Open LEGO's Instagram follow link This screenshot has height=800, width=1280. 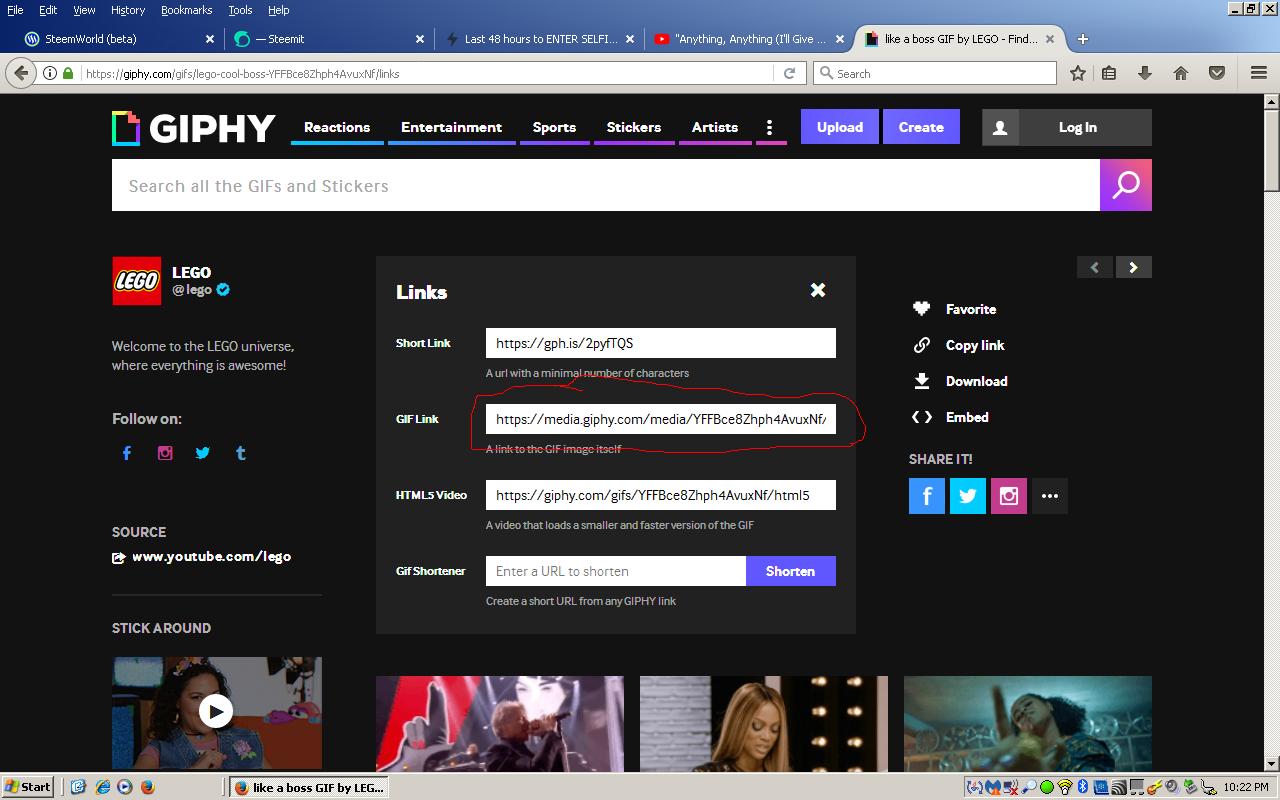pyautogui.click(x=165, y=453)
